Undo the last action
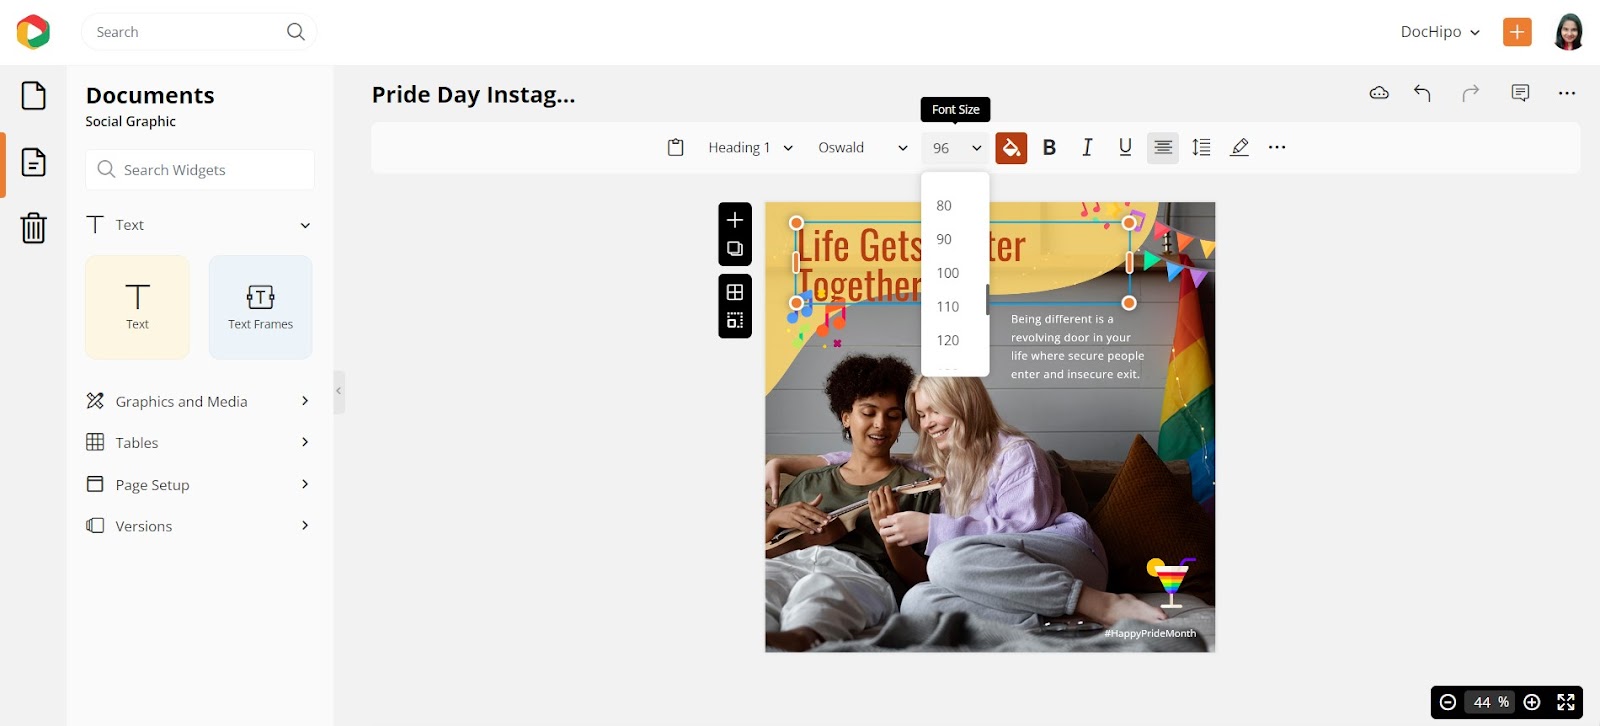Viewport: 1600px width, 726px height. [x=1422, y=93]
